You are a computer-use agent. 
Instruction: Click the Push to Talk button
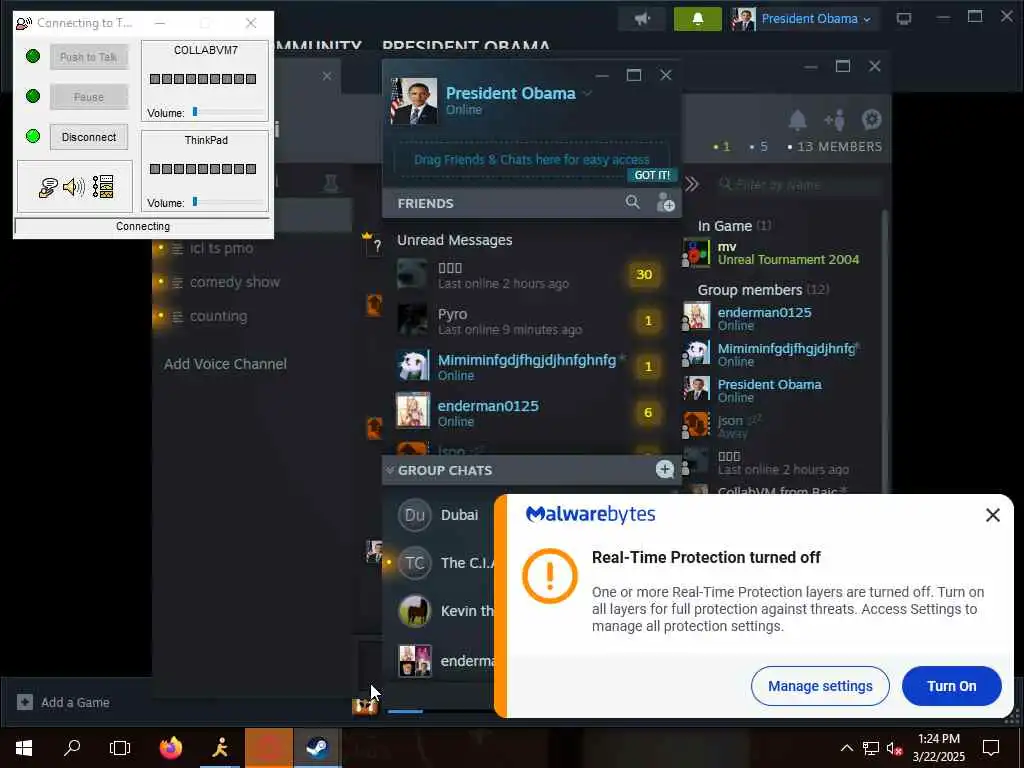(x=89, y=57)
